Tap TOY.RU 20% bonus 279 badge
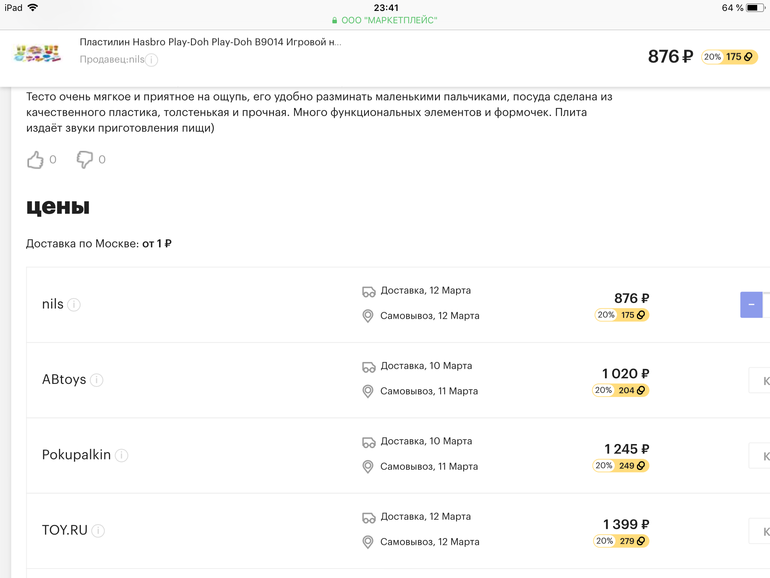This screenshot has height=578, width=770. click(x=621, y=541)
